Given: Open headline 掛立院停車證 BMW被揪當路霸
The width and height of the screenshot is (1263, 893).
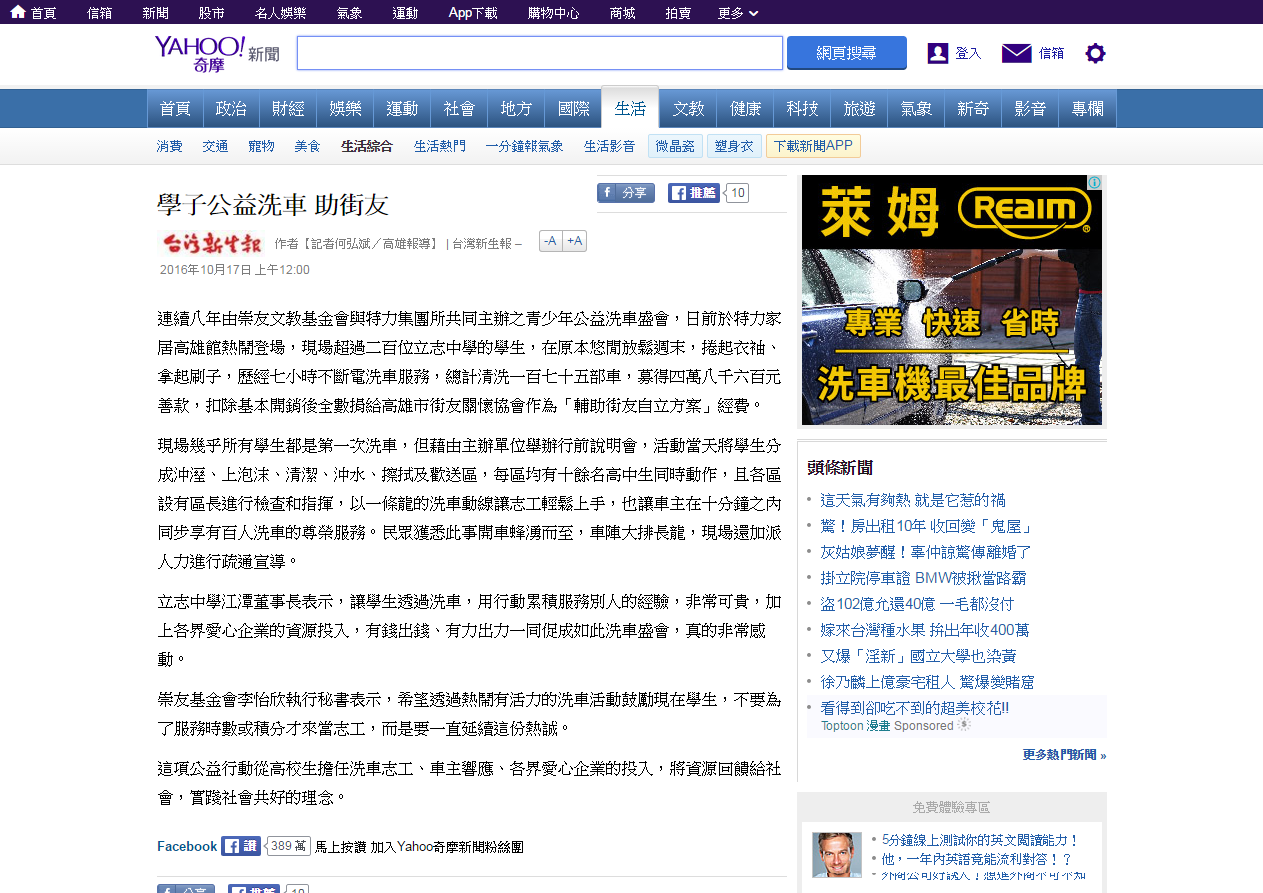Looking at the screenshot, I should 923,578.
